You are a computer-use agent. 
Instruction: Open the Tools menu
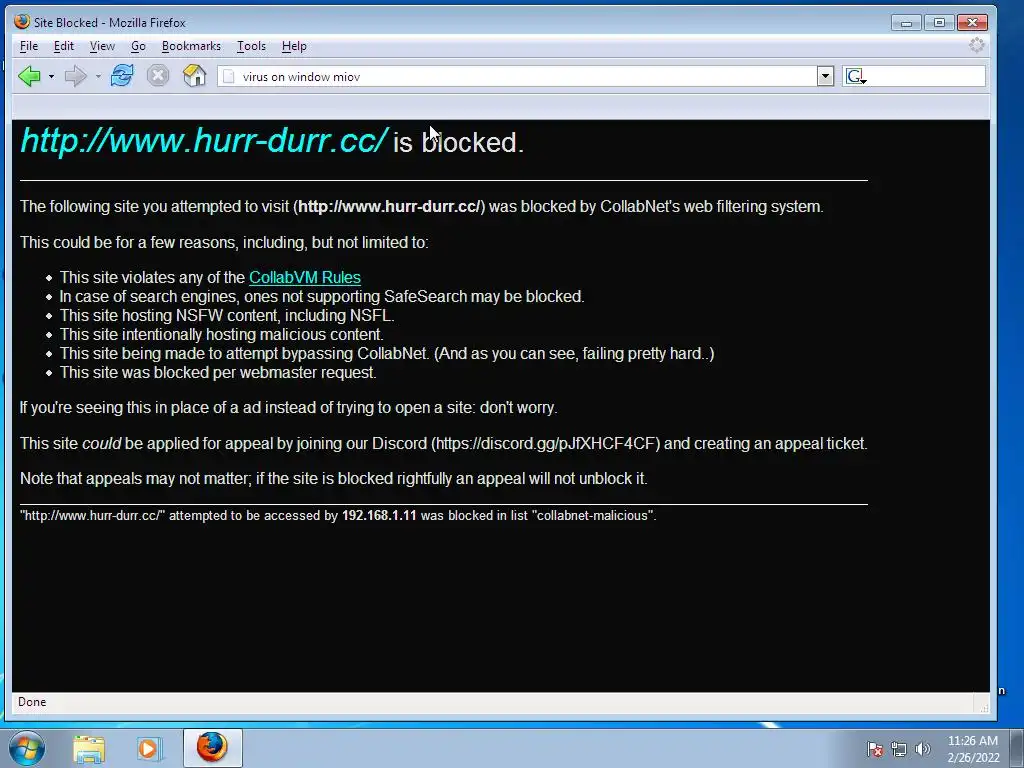[251, 46]
